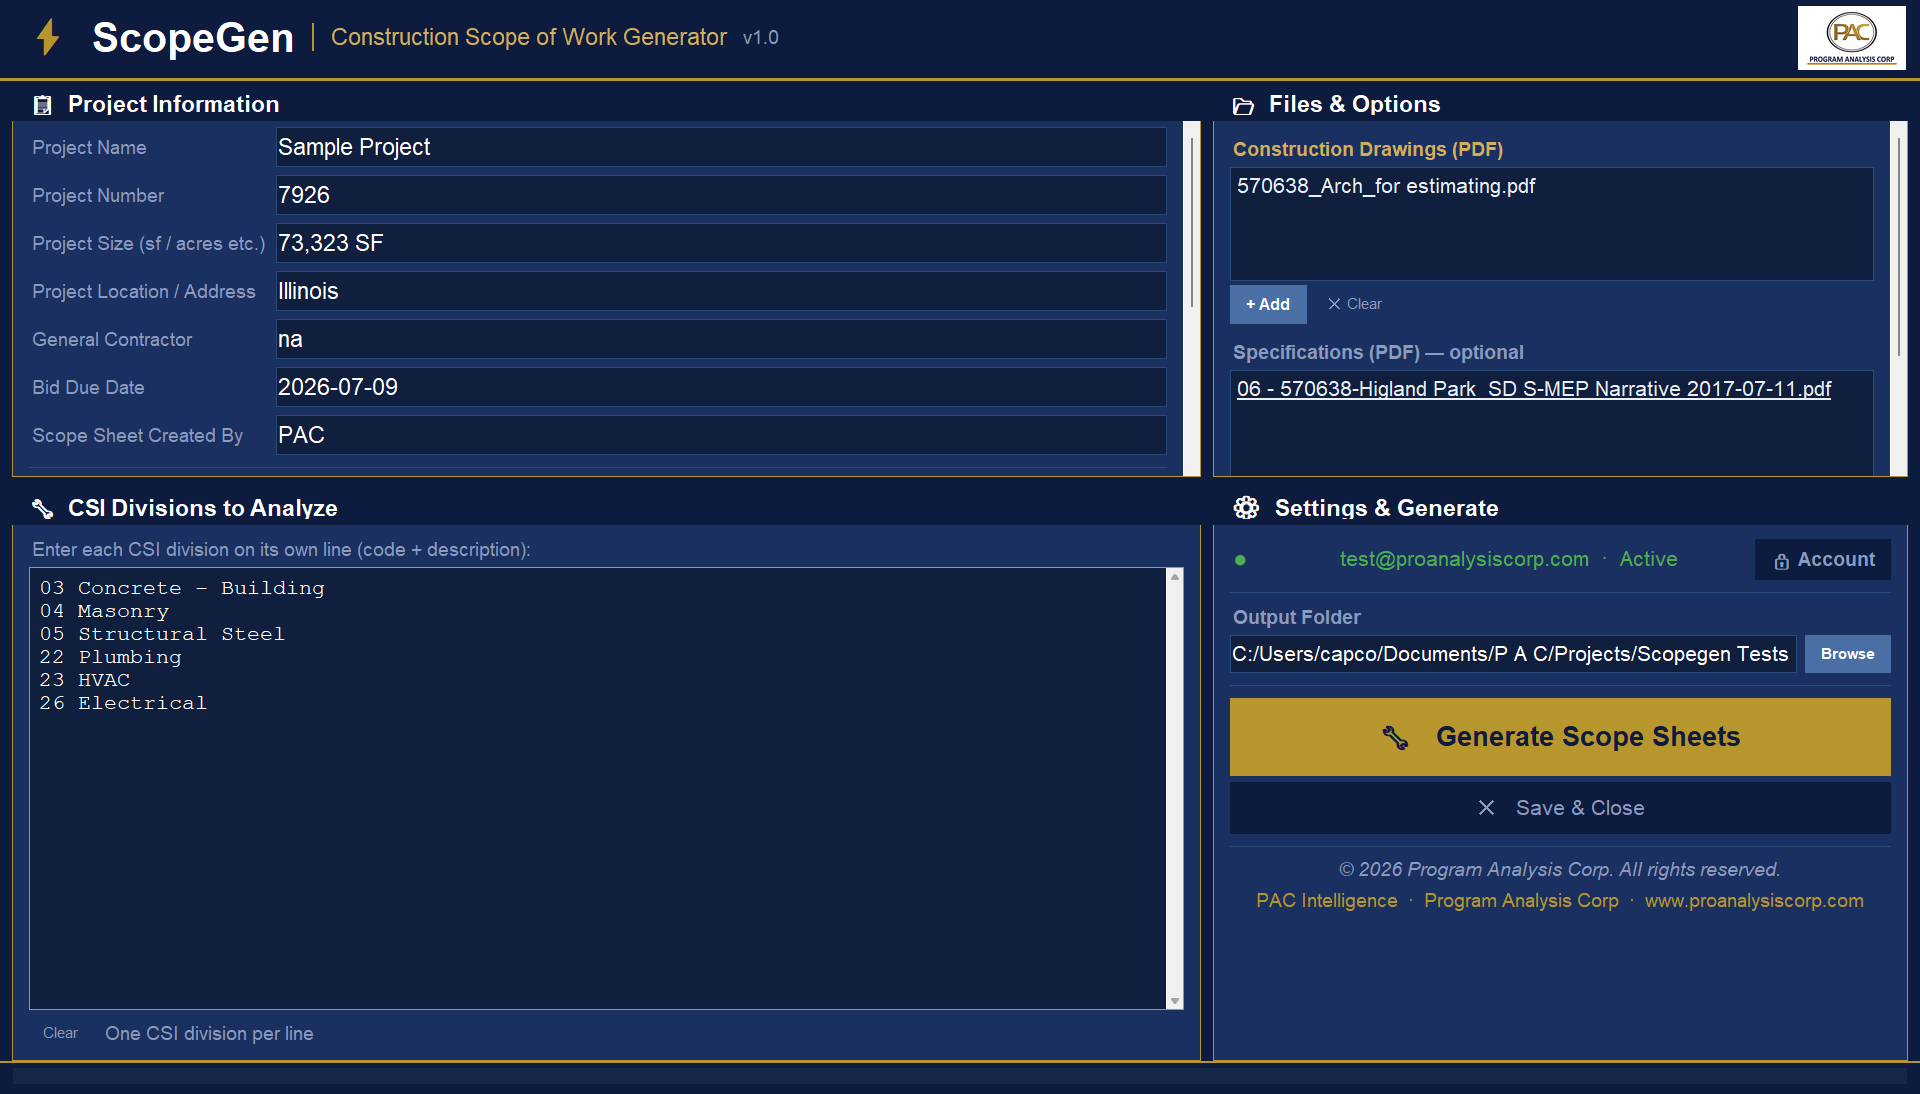Click the 26 Electrical line
Image resolution: width=1920 pixels, height=1094 pixels.
[123, 703]
